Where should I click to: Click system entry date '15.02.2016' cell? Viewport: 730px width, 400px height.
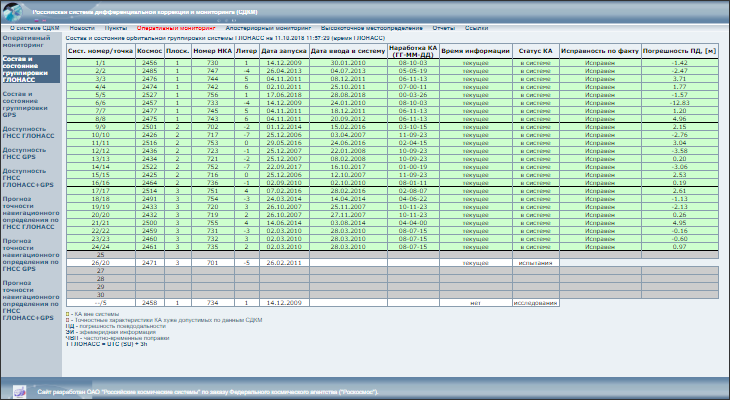pyautogui.click(x=348, y=127)
